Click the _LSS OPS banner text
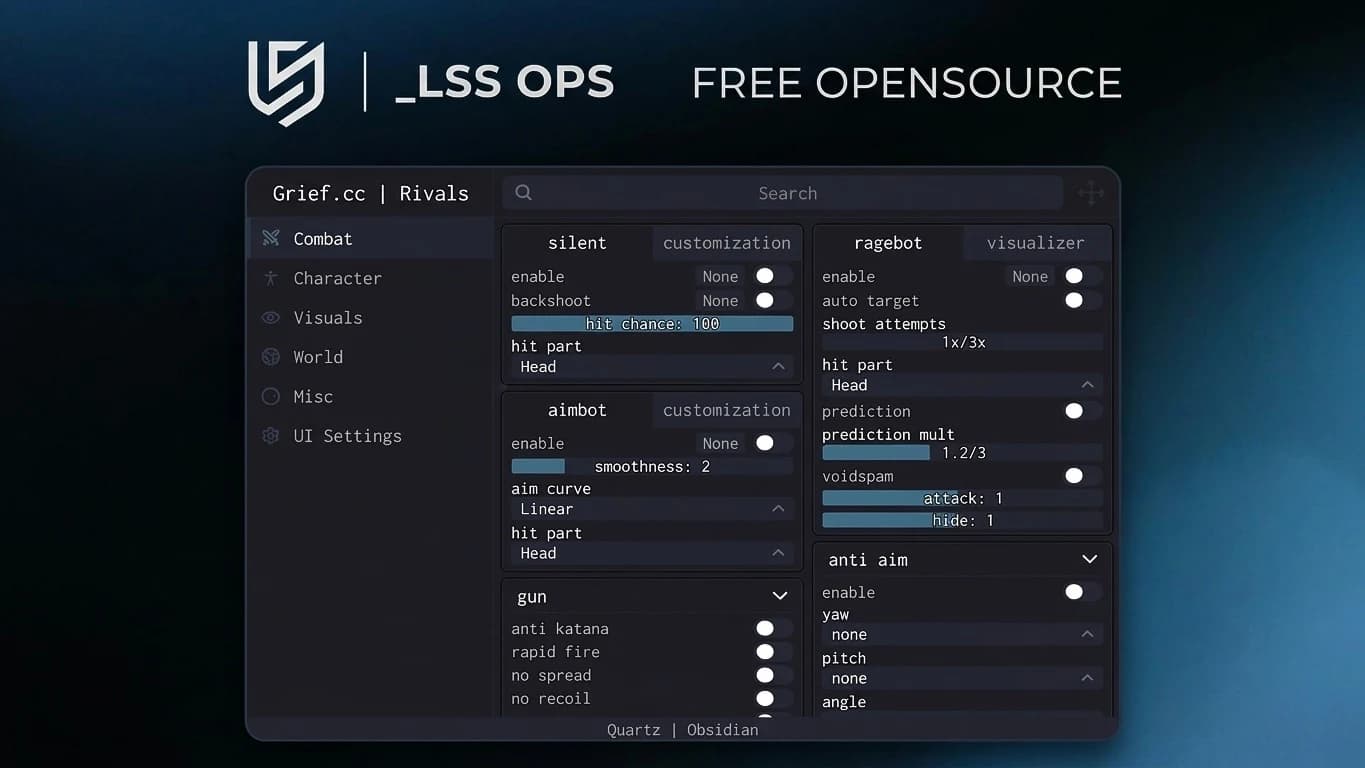The width and height of the screenshot is (1365, 768). coord(504,83)
